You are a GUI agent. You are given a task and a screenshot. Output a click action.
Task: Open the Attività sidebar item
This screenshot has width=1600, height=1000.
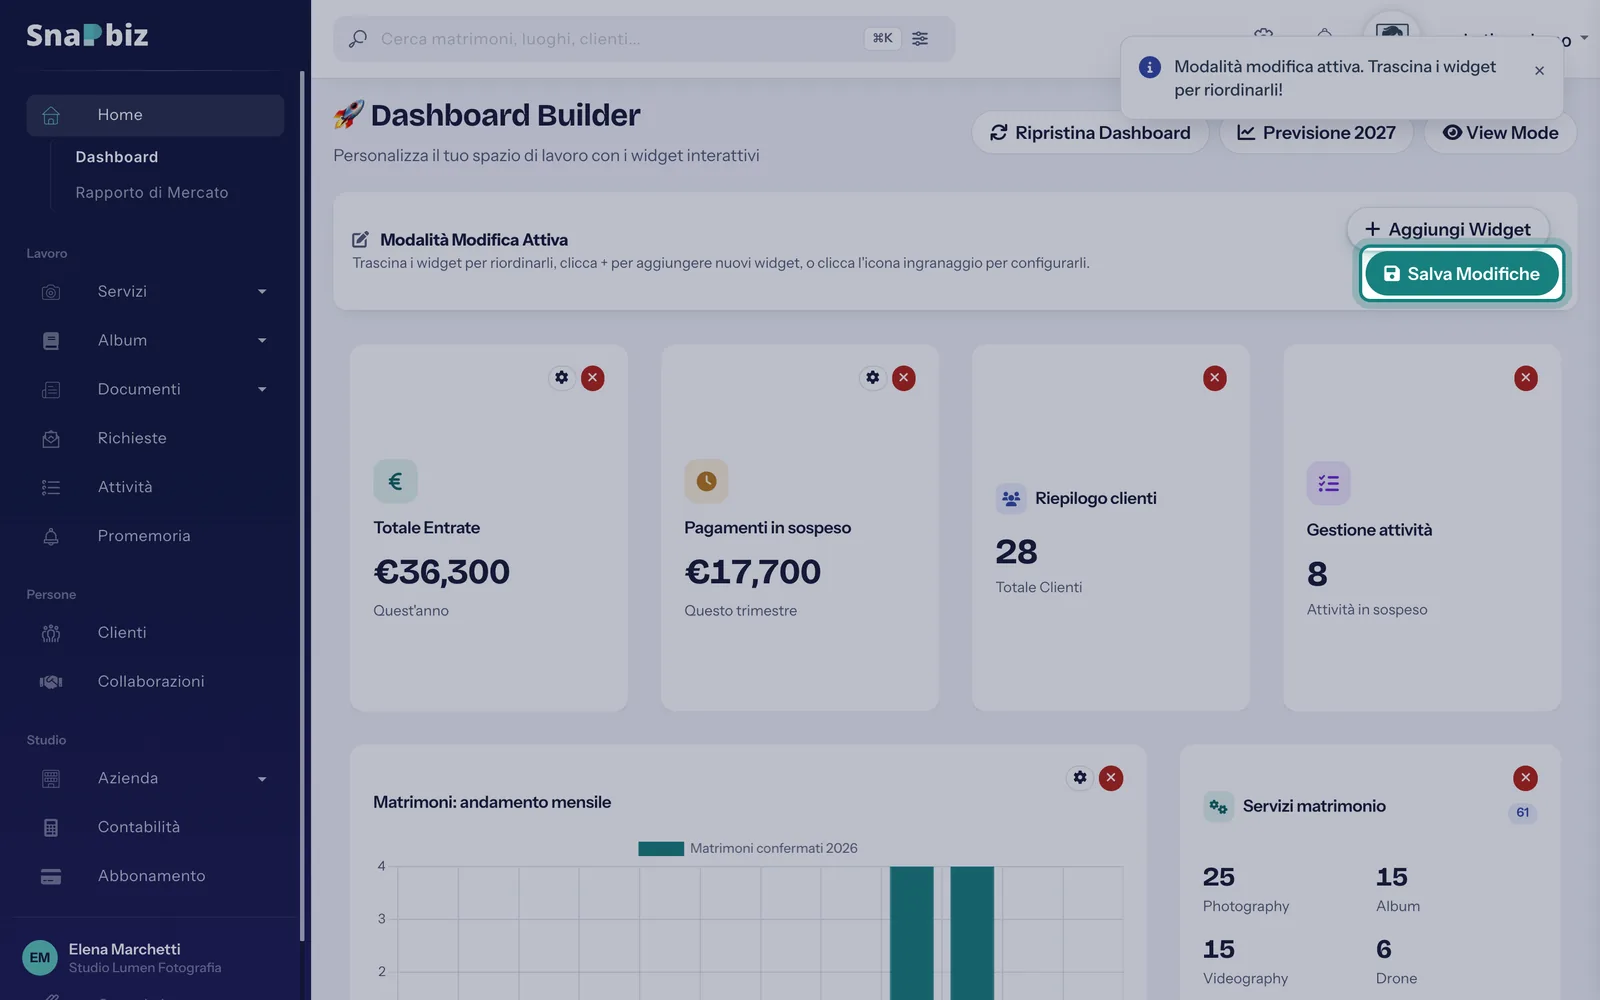point(155,488)
